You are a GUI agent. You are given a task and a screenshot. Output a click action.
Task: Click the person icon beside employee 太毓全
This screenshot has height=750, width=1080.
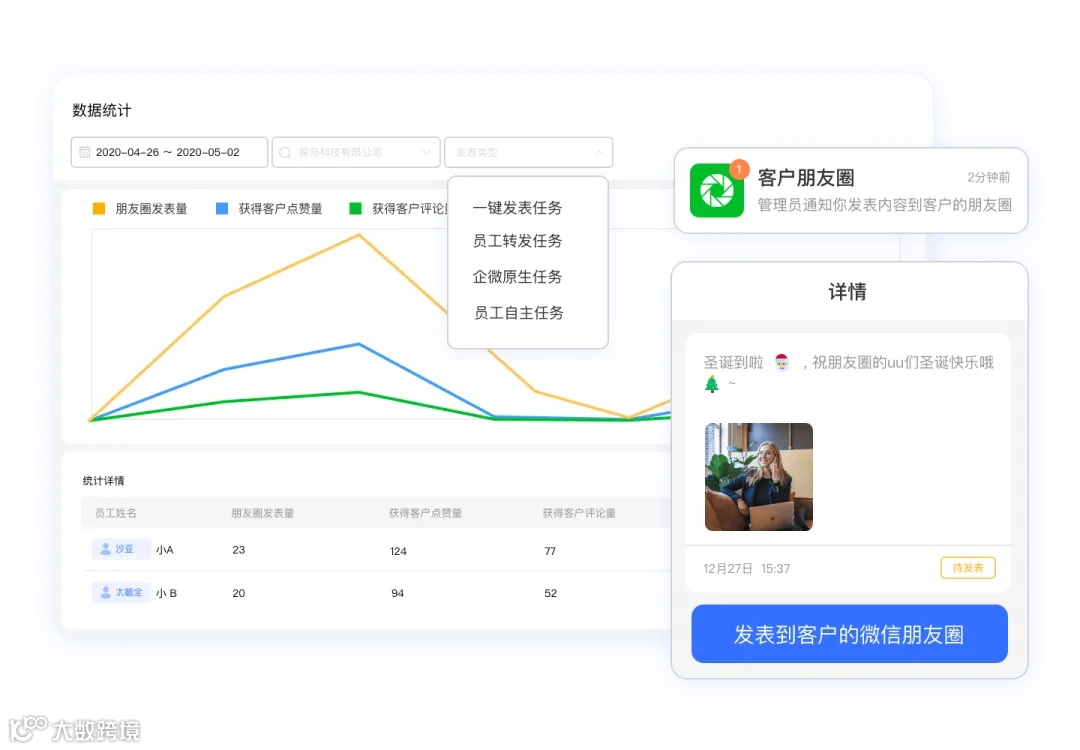point(106,592)
